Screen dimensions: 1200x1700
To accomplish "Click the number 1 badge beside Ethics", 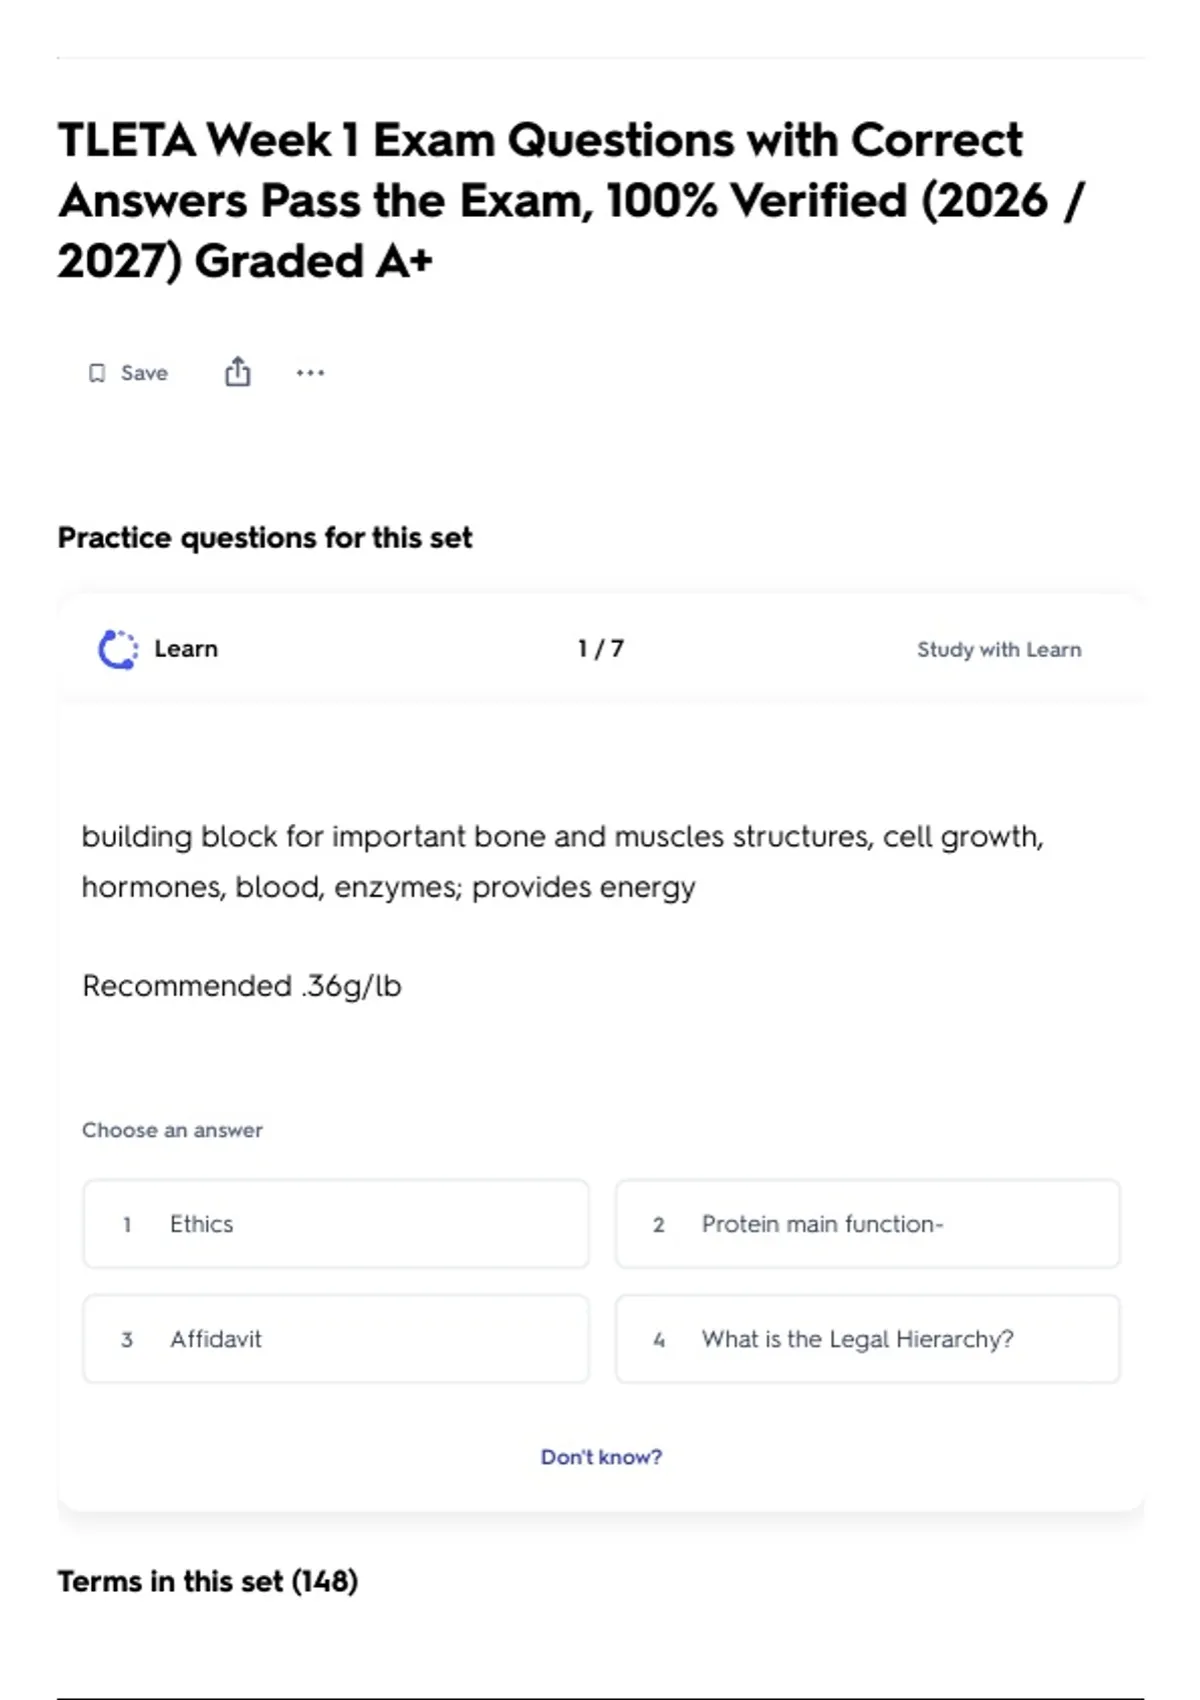I will click(x=127, y=1225).
